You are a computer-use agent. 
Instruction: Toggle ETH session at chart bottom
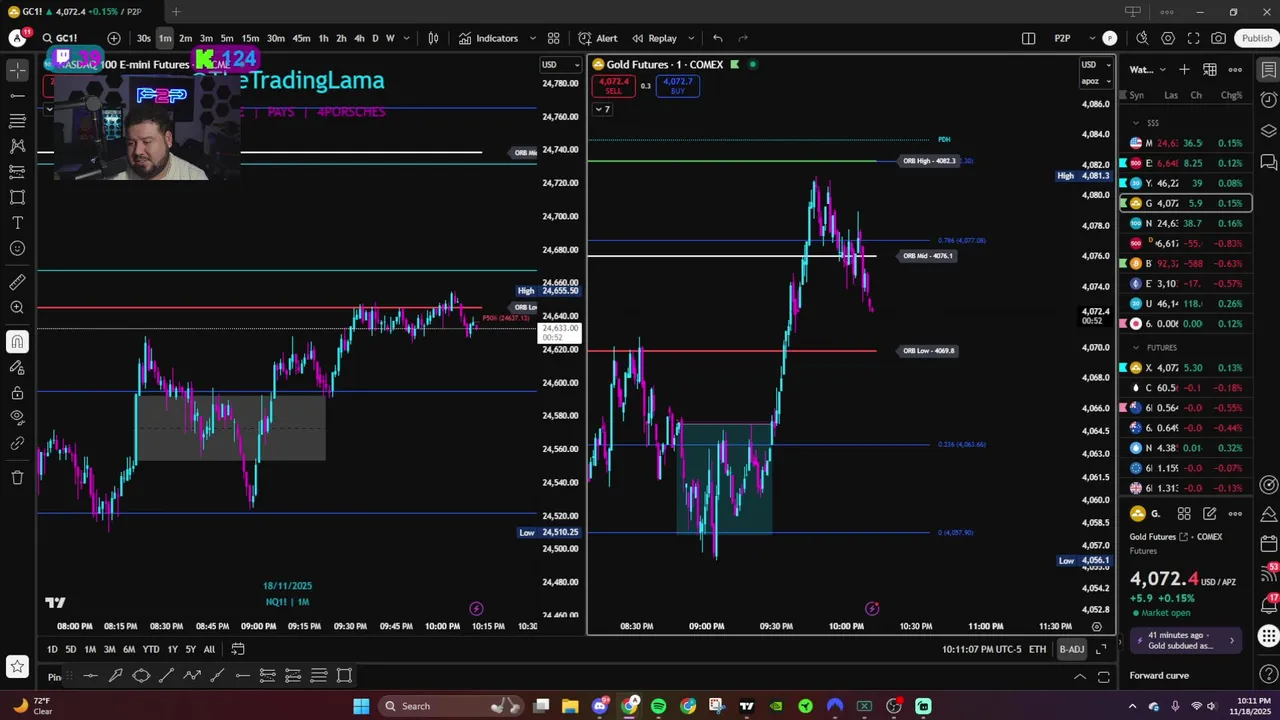click(x=1038, y=649)
